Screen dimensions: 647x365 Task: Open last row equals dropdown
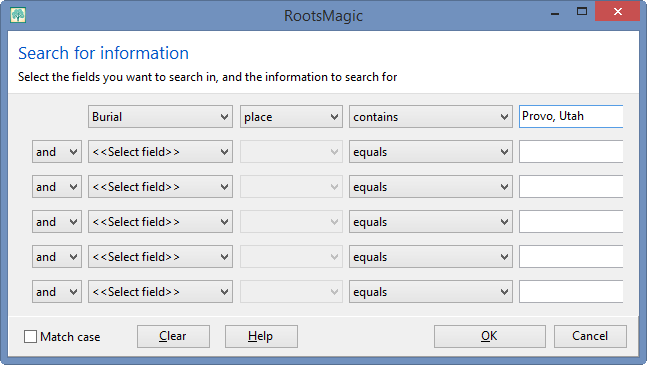coord(431,292)
